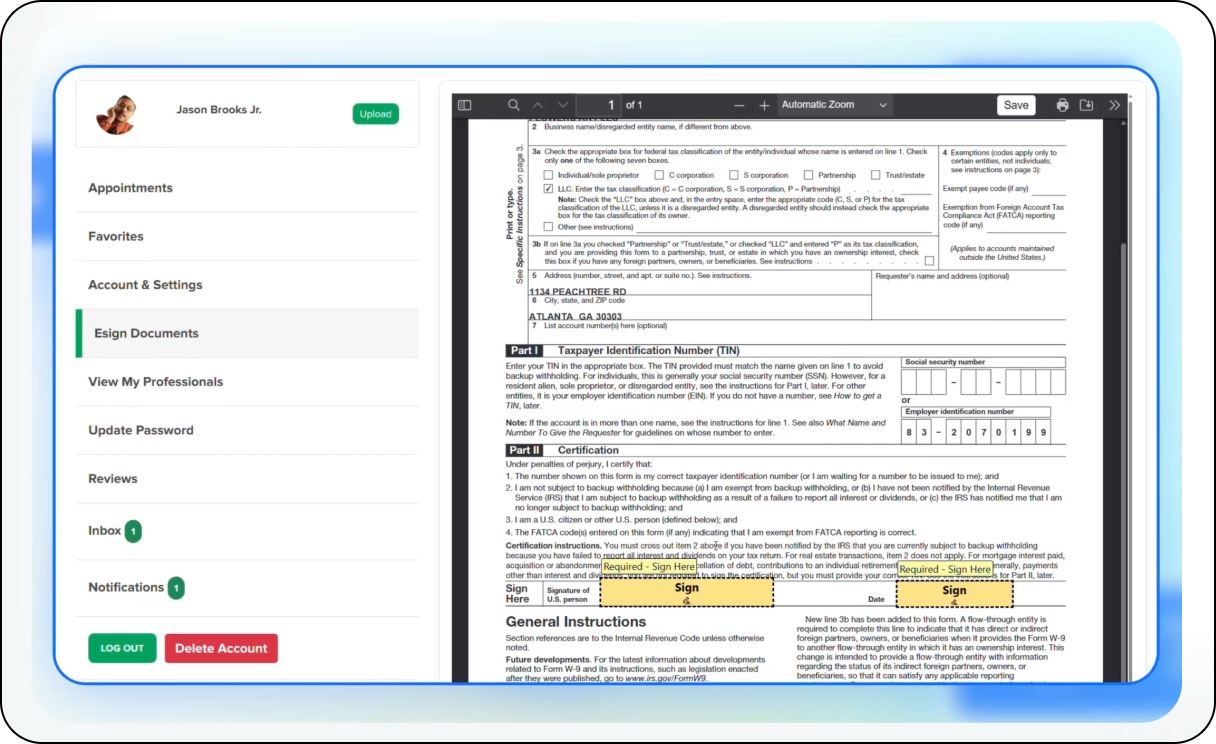Screen dimensions: 1216x744
Task: Click the green Upload button
Action: click(375, 114)
